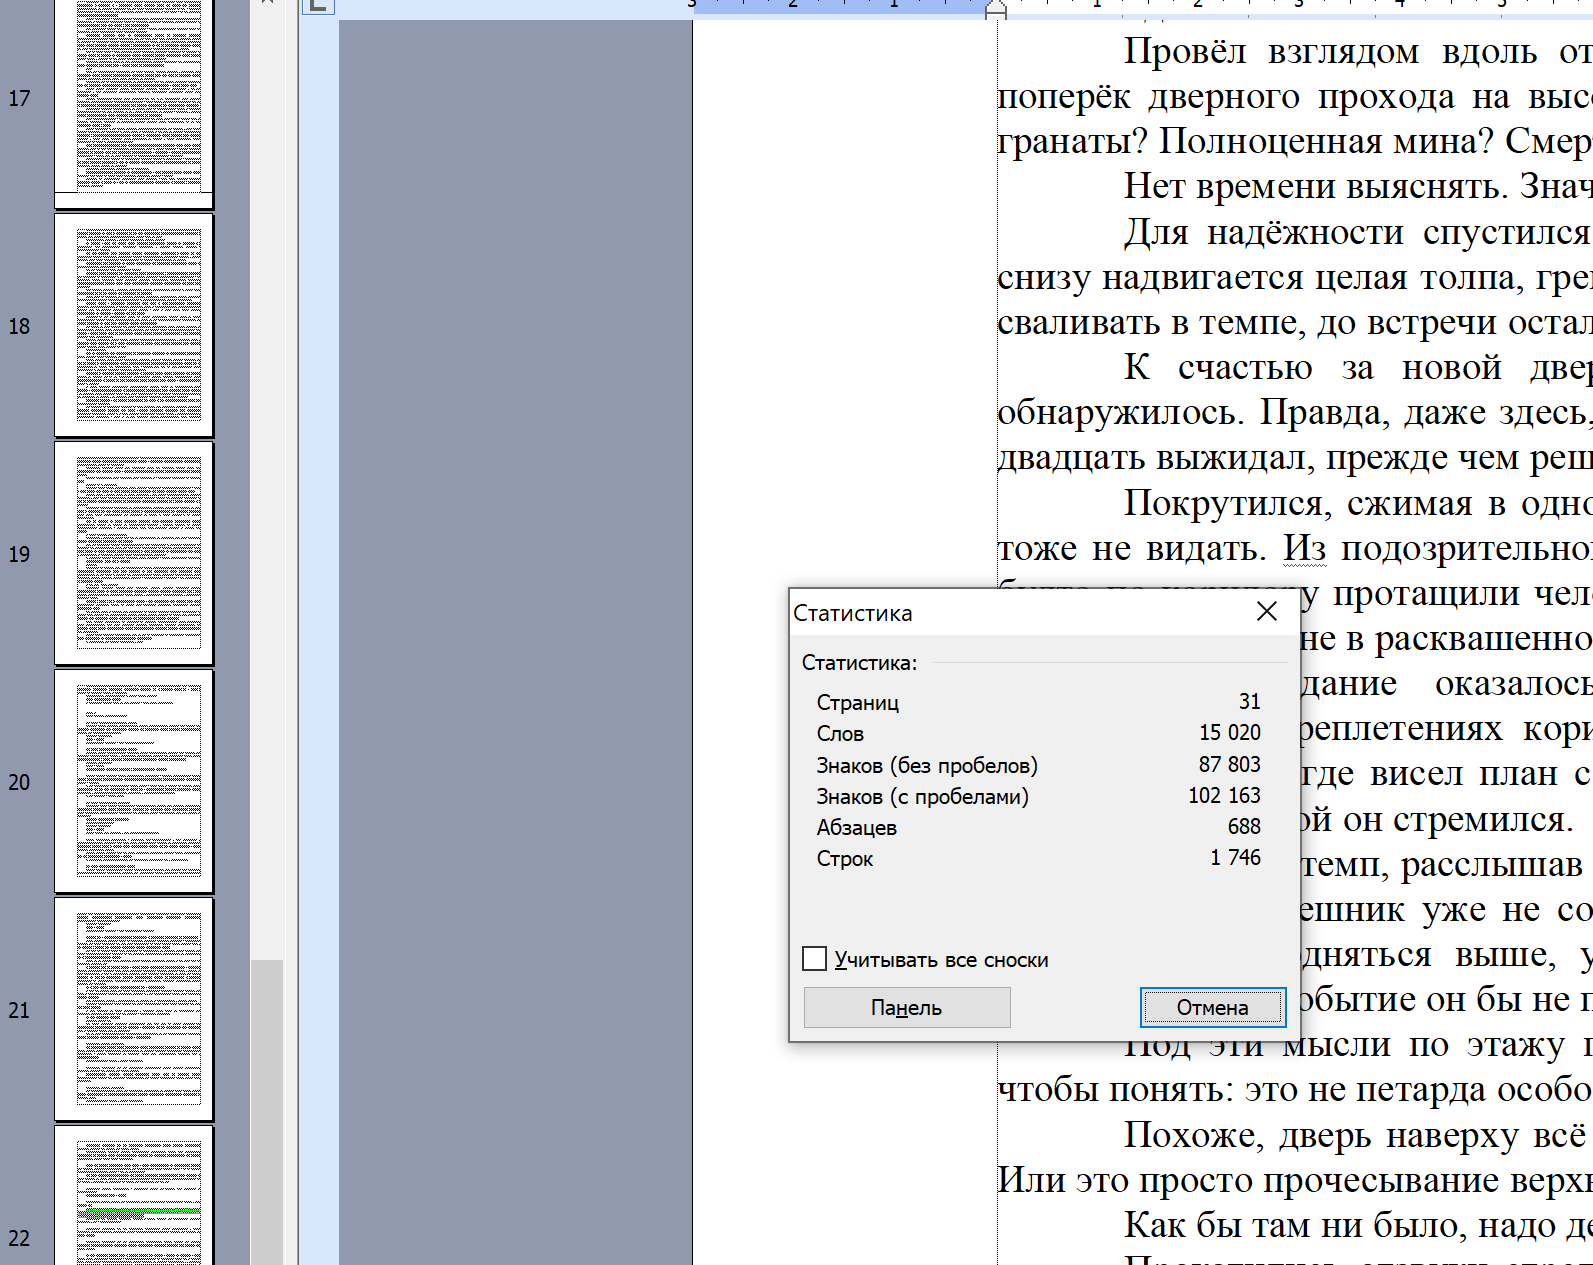Enable the Учитывать все сноски checkbox
1593x1265 pixels.
pos(815,959)
